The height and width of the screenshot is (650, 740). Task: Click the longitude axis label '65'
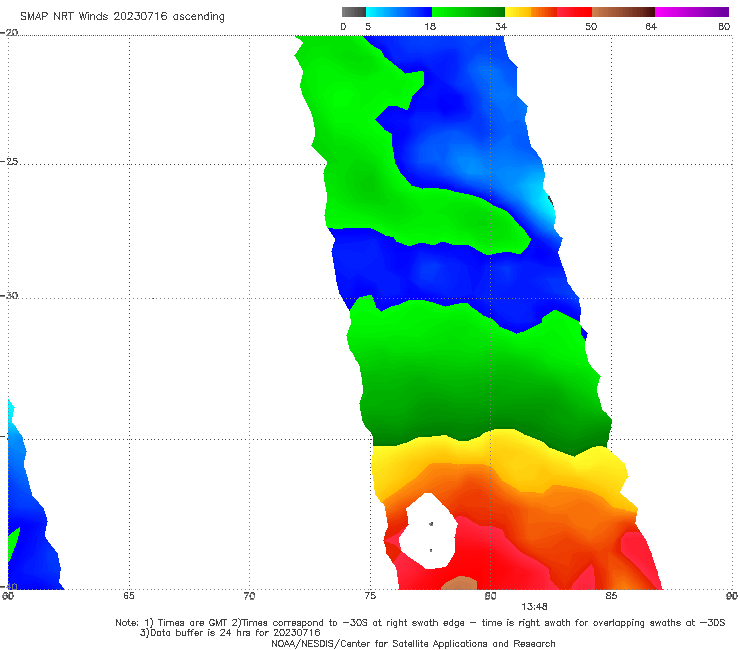[x=129, y=596]
